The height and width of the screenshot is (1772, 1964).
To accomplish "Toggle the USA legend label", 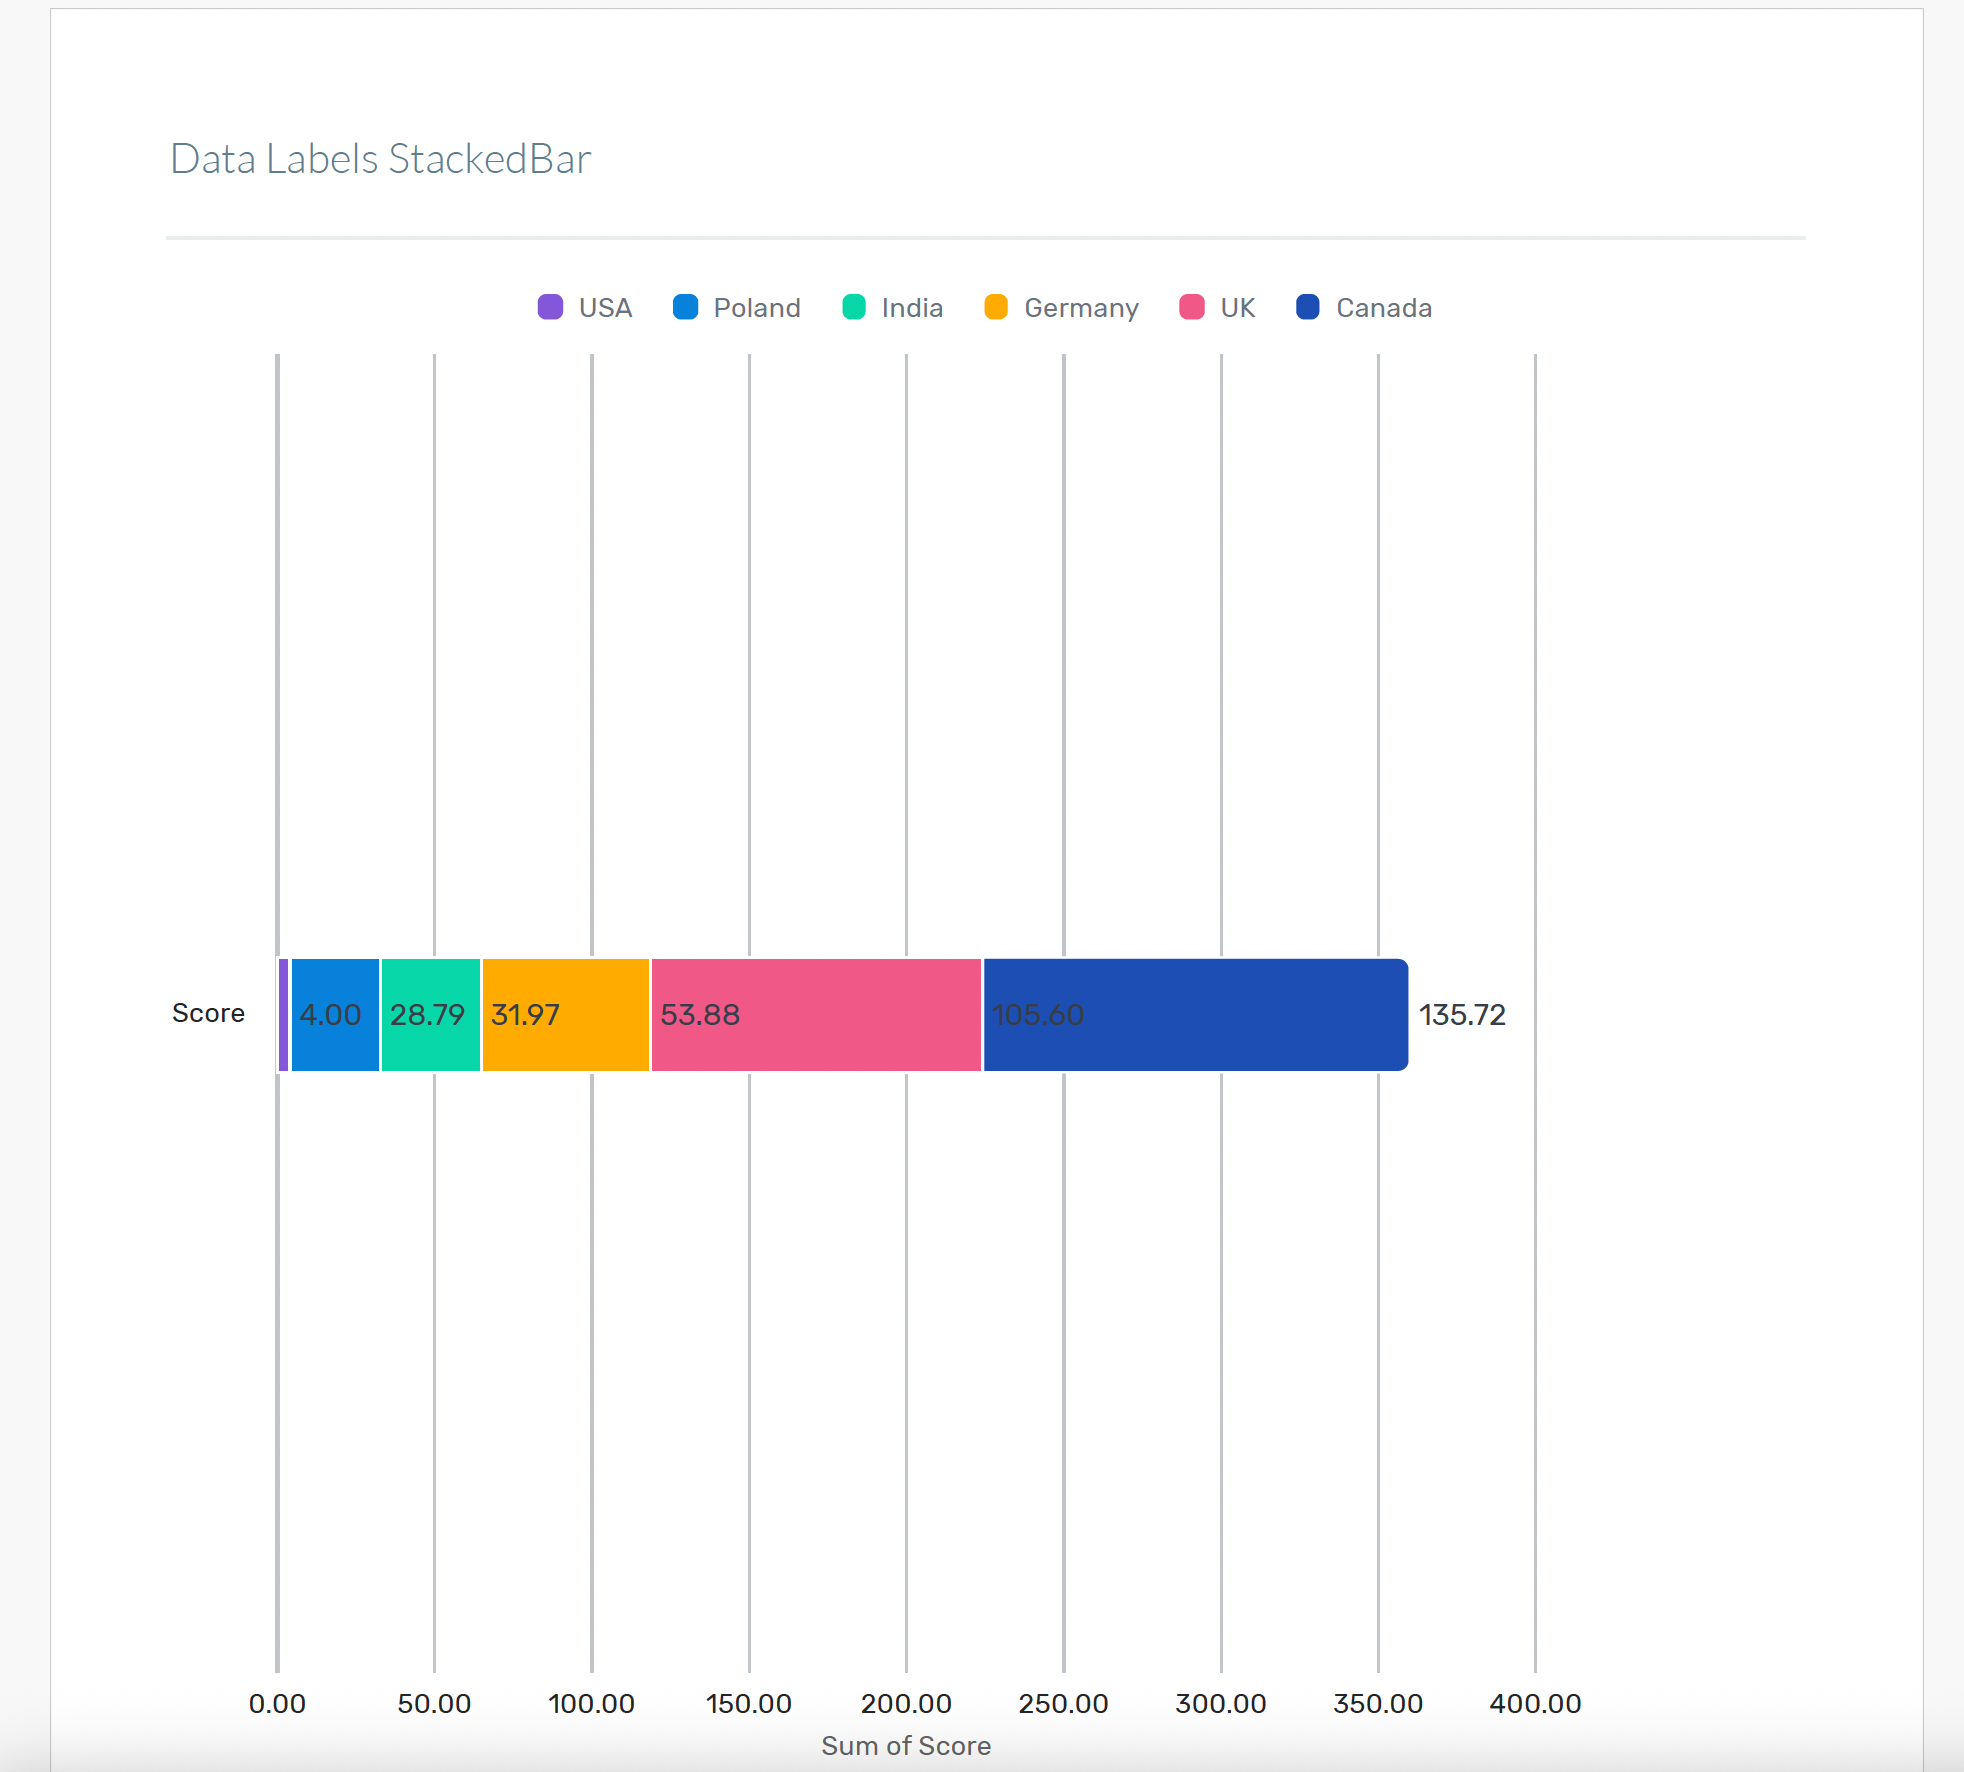I will [x=605, y=308].
